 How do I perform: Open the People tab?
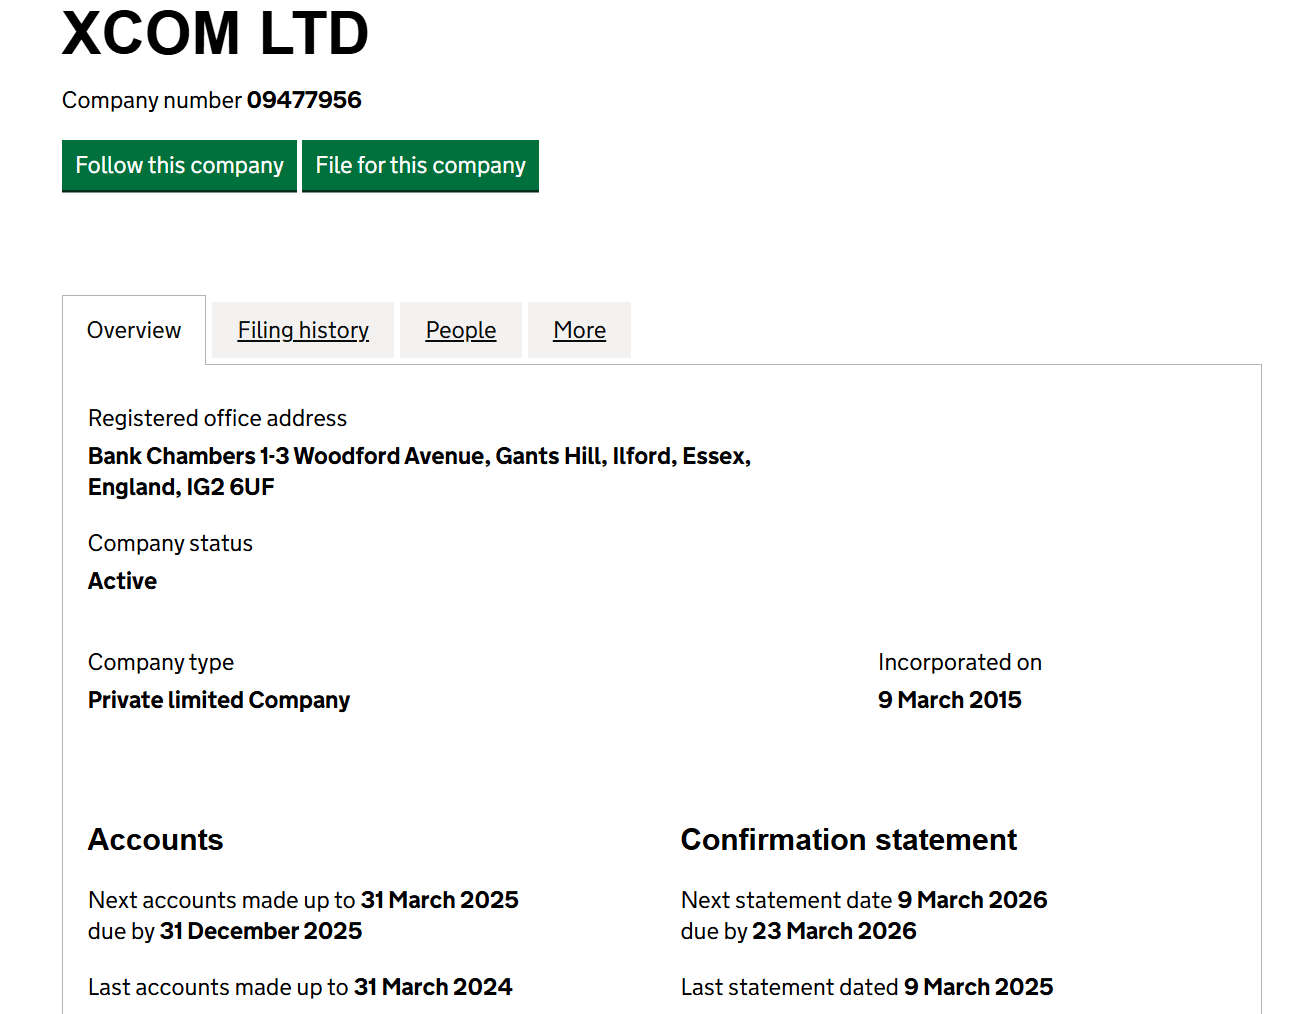tap(461, 330)
